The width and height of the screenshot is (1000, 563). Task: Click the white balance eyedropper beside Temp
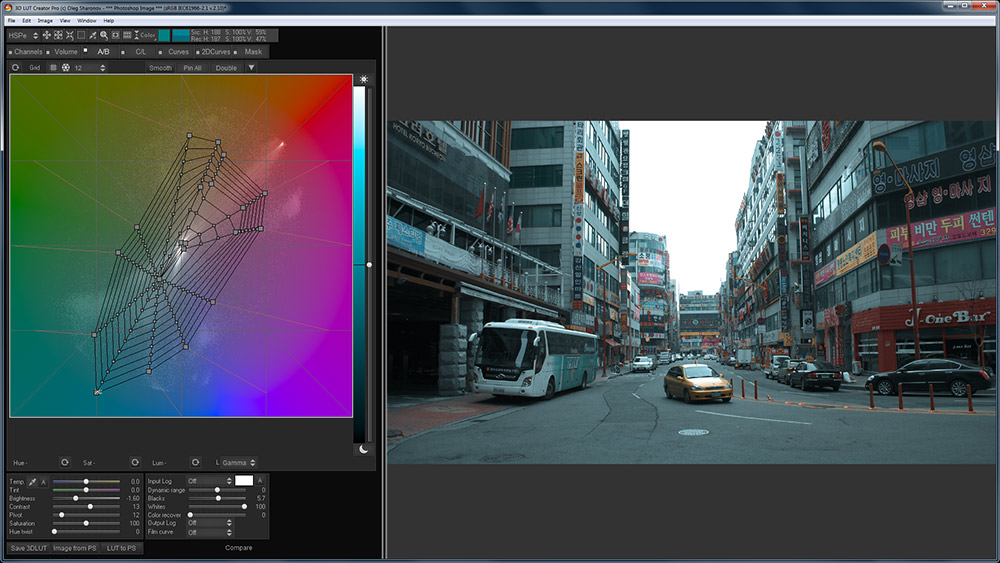(32, 481)
